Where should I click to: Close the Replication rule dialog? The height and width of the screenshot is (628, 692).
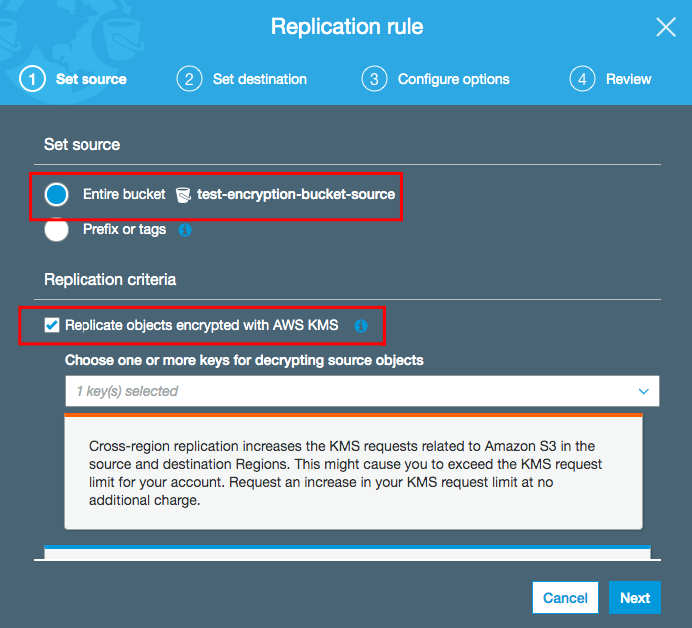click(666, 27)
